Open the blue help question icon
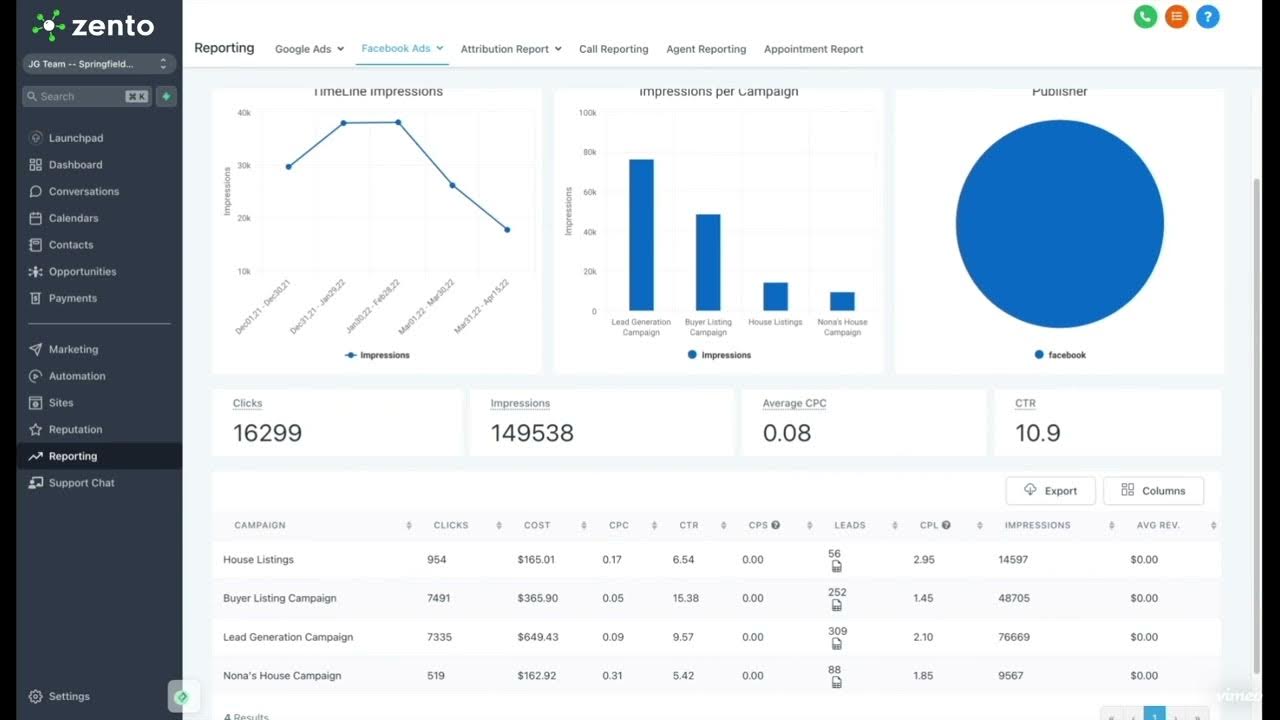Image resolution: width=1280 pixels, height=720 pixels. pyautogui.click(x=1208, y=17)
